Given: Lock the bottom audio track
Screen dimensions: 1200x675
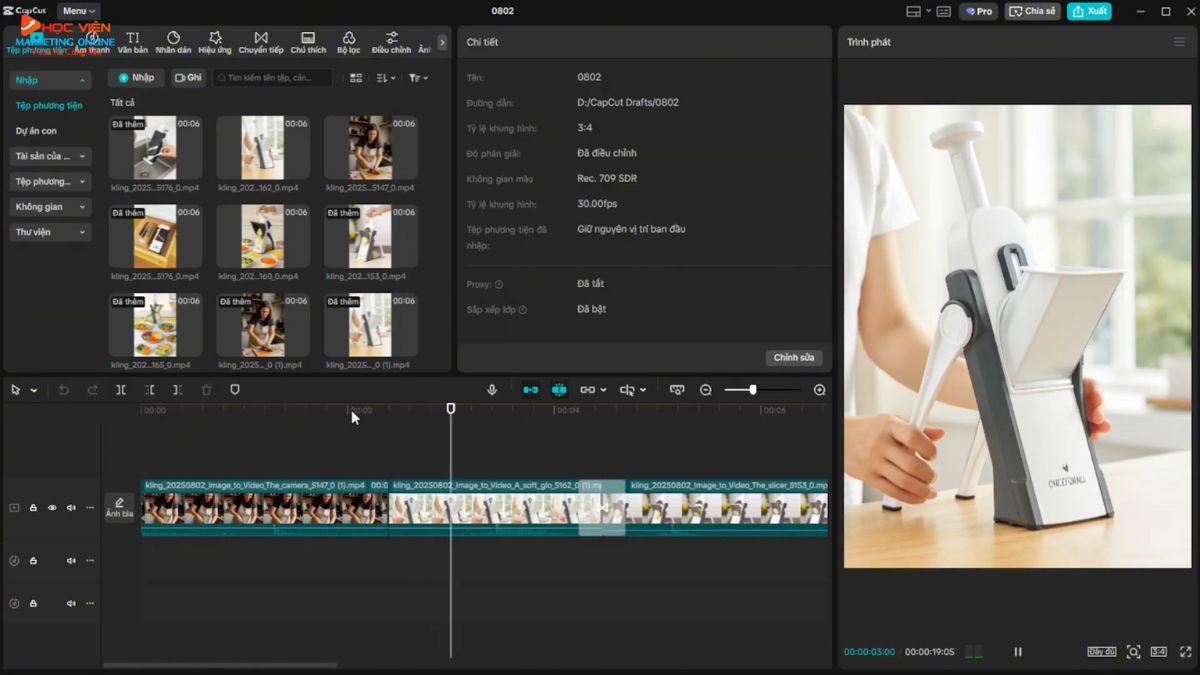Looking at the screenshot, I should 33,604.
